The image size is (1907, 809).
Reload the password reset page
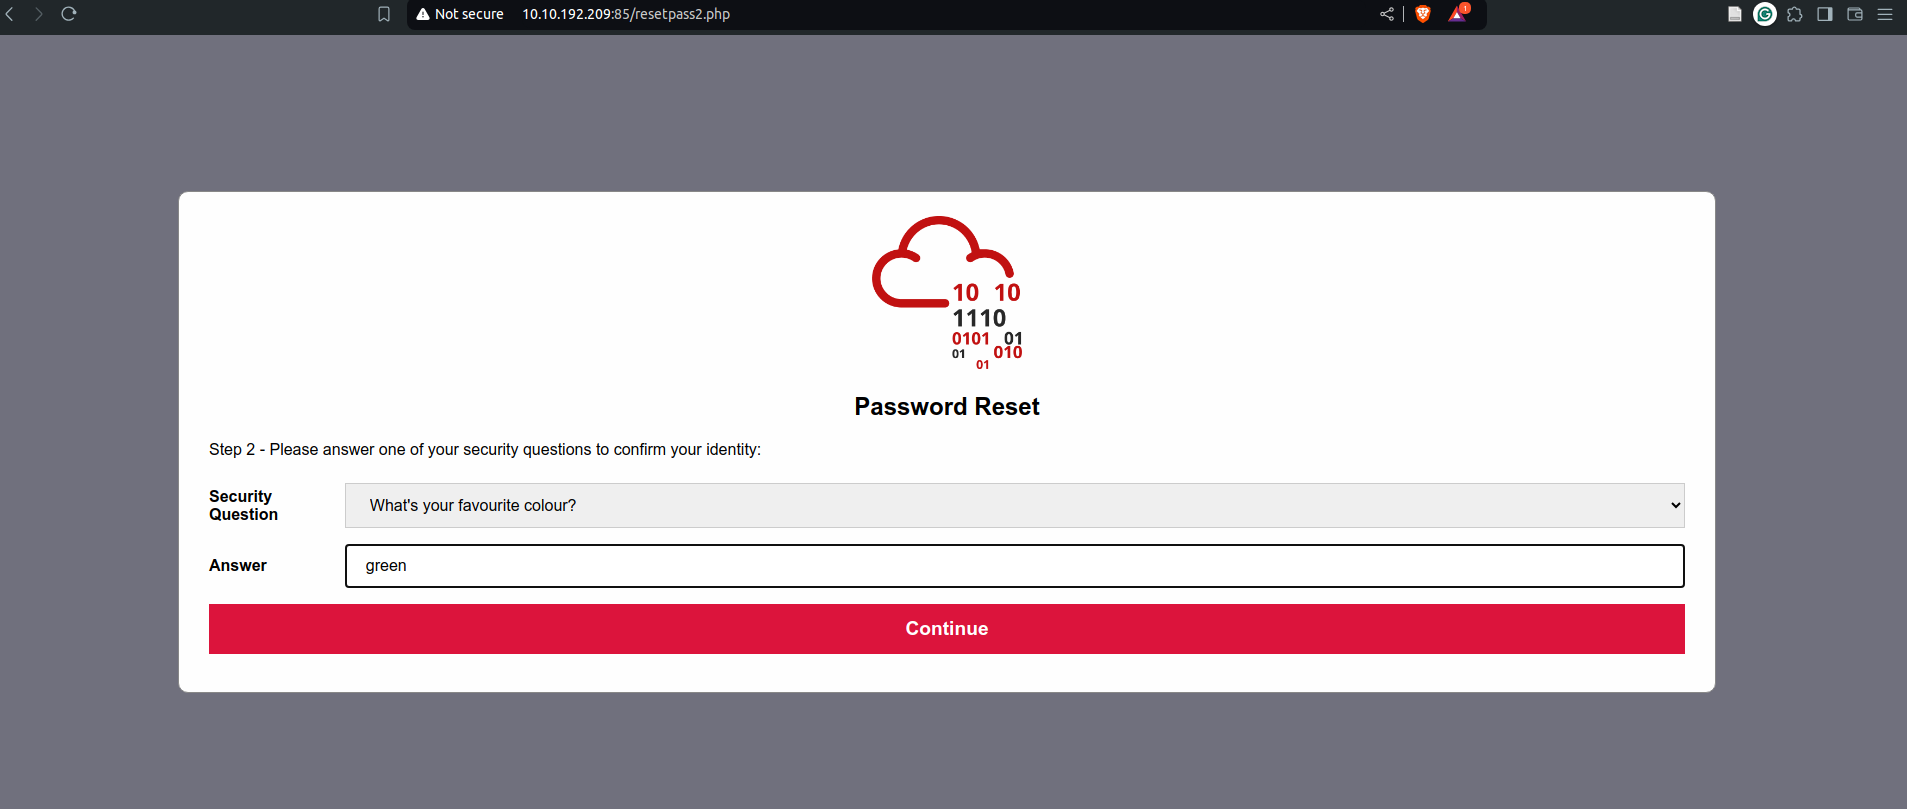point(69,14)
